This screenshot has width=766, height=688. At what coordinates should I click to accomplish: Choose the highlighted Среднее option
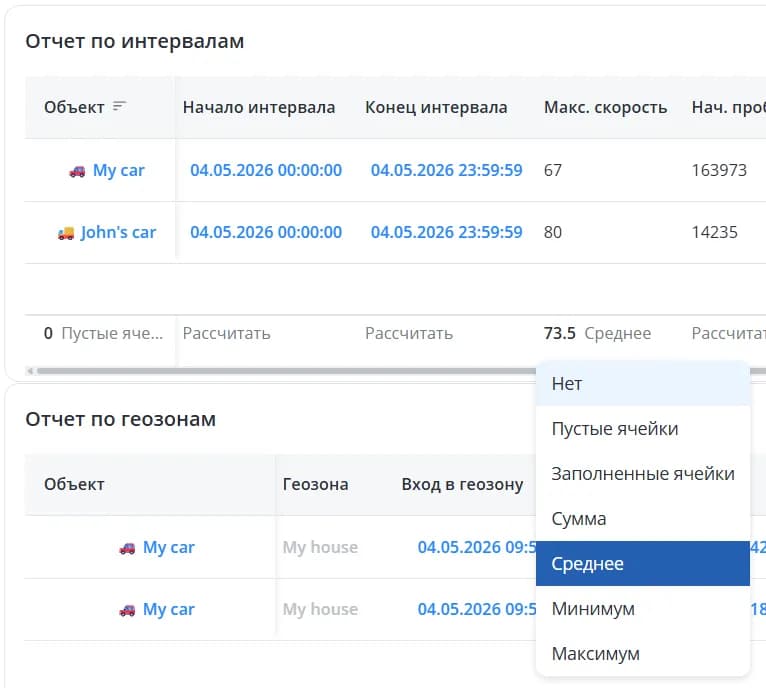[642, 563]
